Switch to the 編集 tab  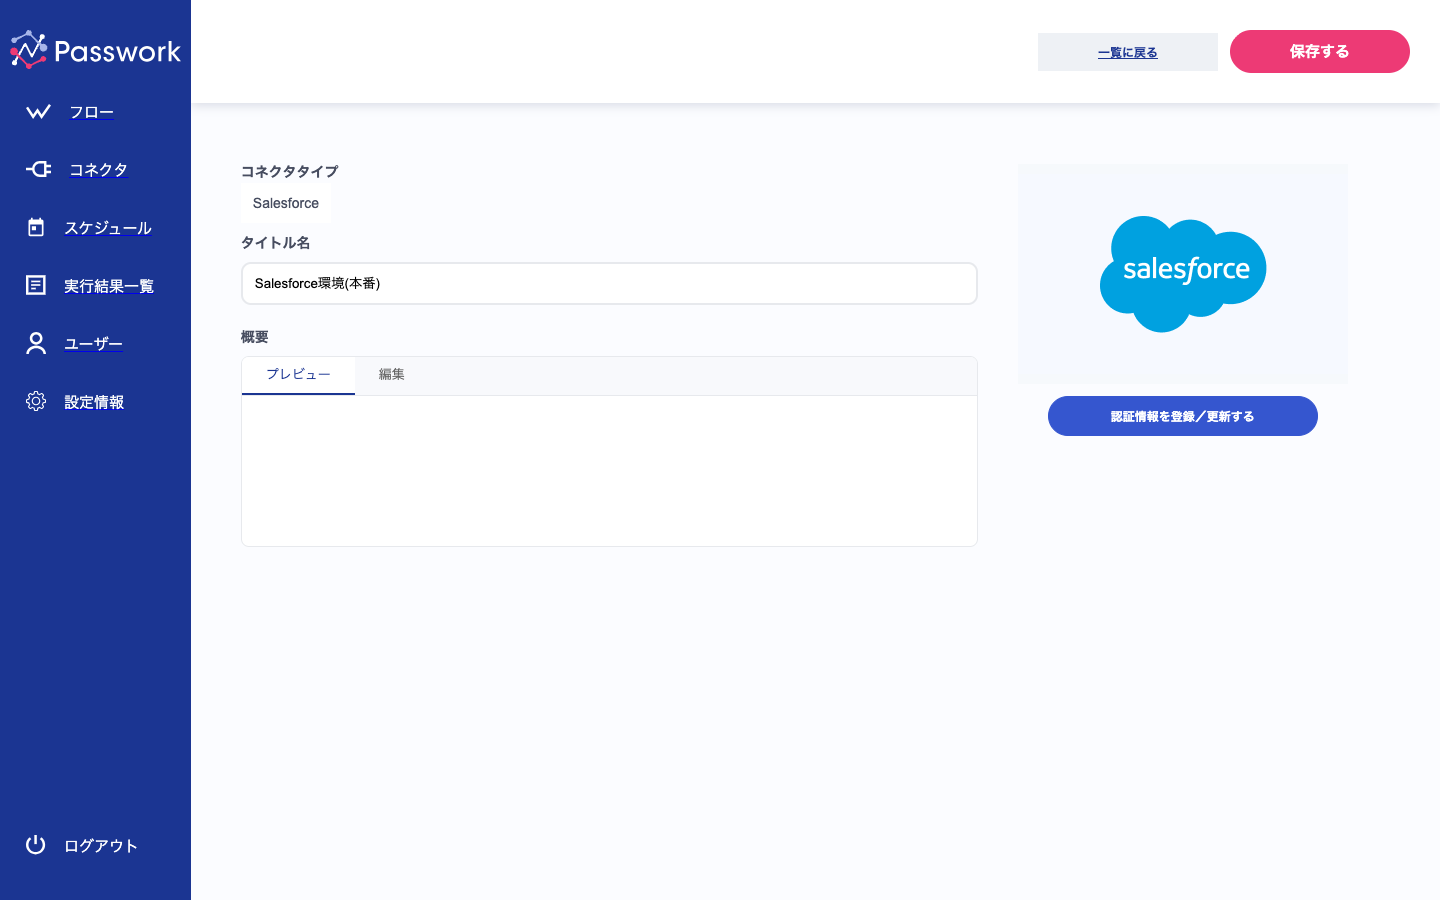coord(392,375)
